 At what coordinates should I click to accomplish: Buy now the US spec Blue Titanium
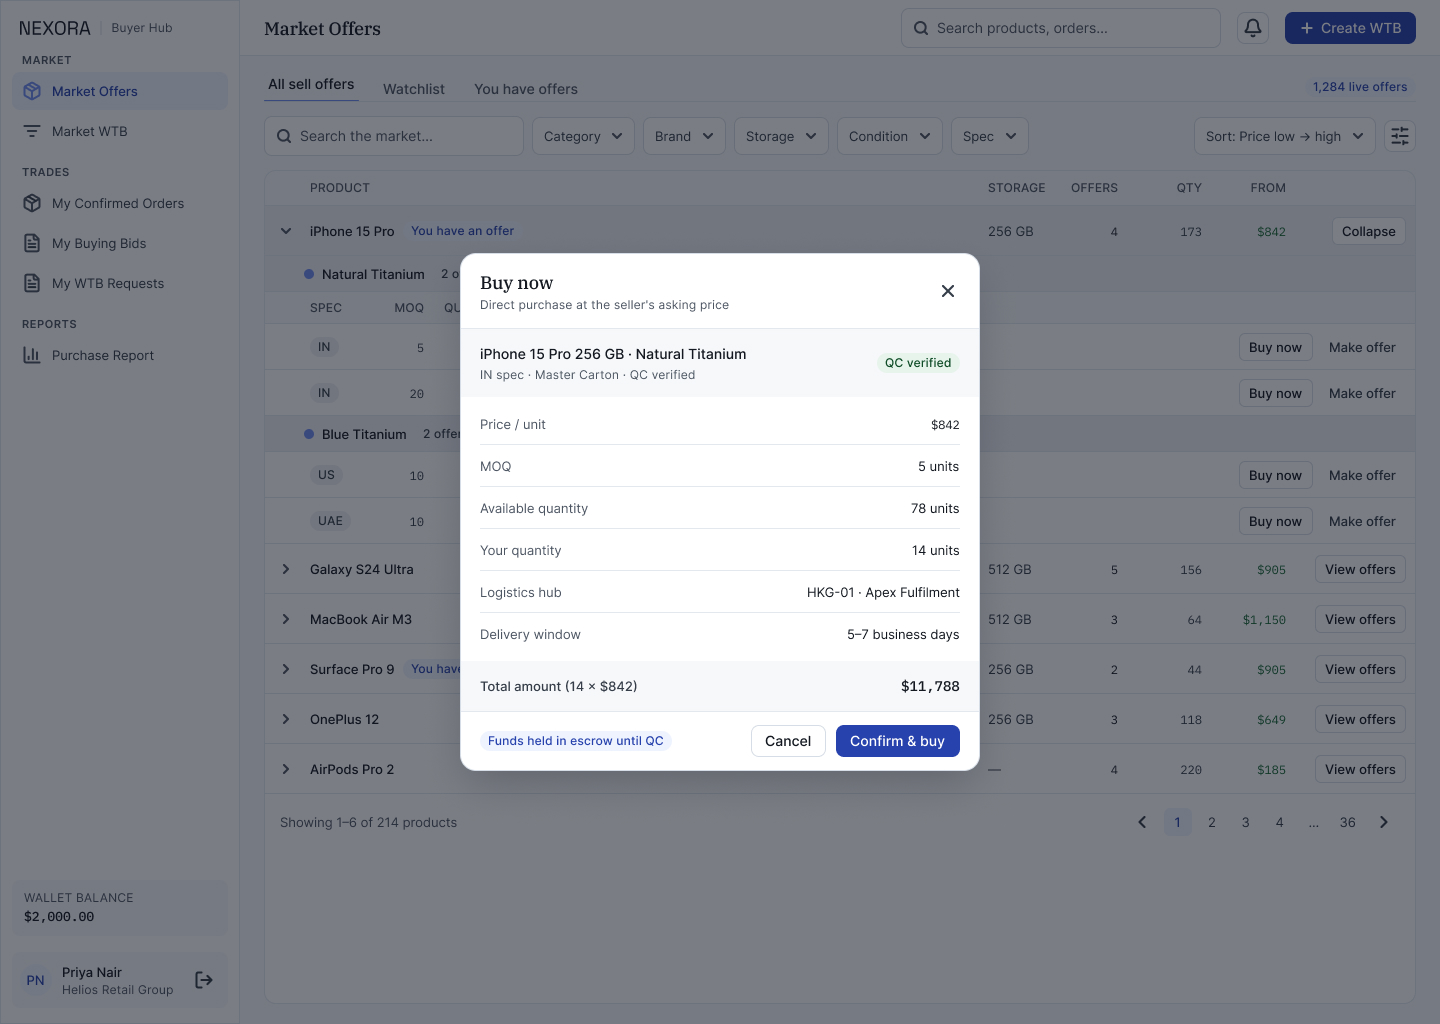click(x=1275, y=475)
